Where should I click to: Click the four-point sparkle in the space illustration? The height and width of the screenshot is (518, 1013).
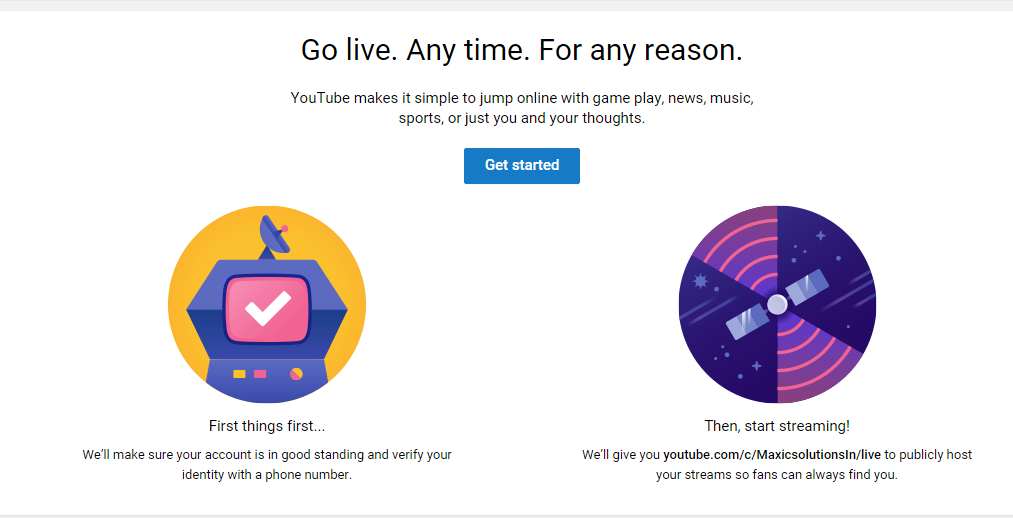(x=820, y=236)
